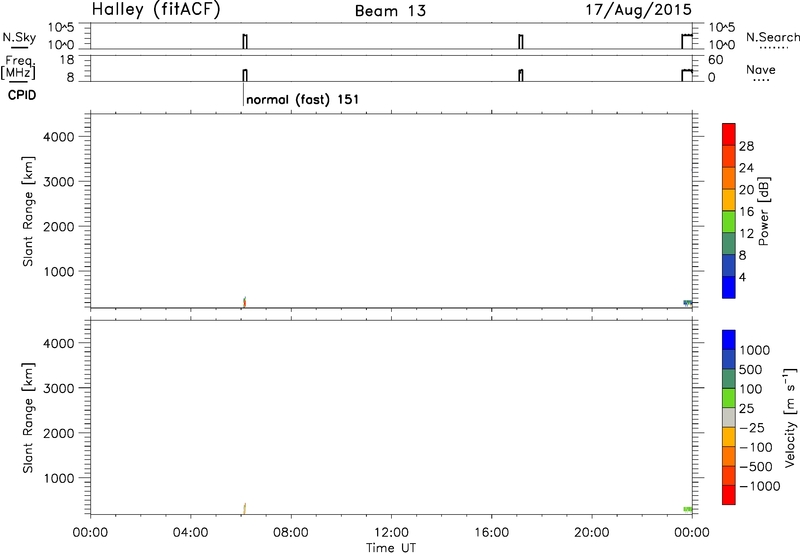Select the red bottom segment of Velocity colorbar
This screenshot has height=554, width=800.
(729, 495)
